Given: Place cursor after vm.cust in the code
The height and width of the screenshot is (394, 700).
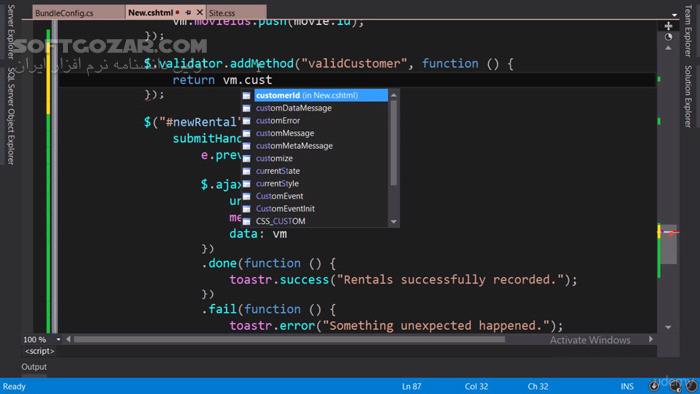Looking at the screenshot, I should click(272, 80).
